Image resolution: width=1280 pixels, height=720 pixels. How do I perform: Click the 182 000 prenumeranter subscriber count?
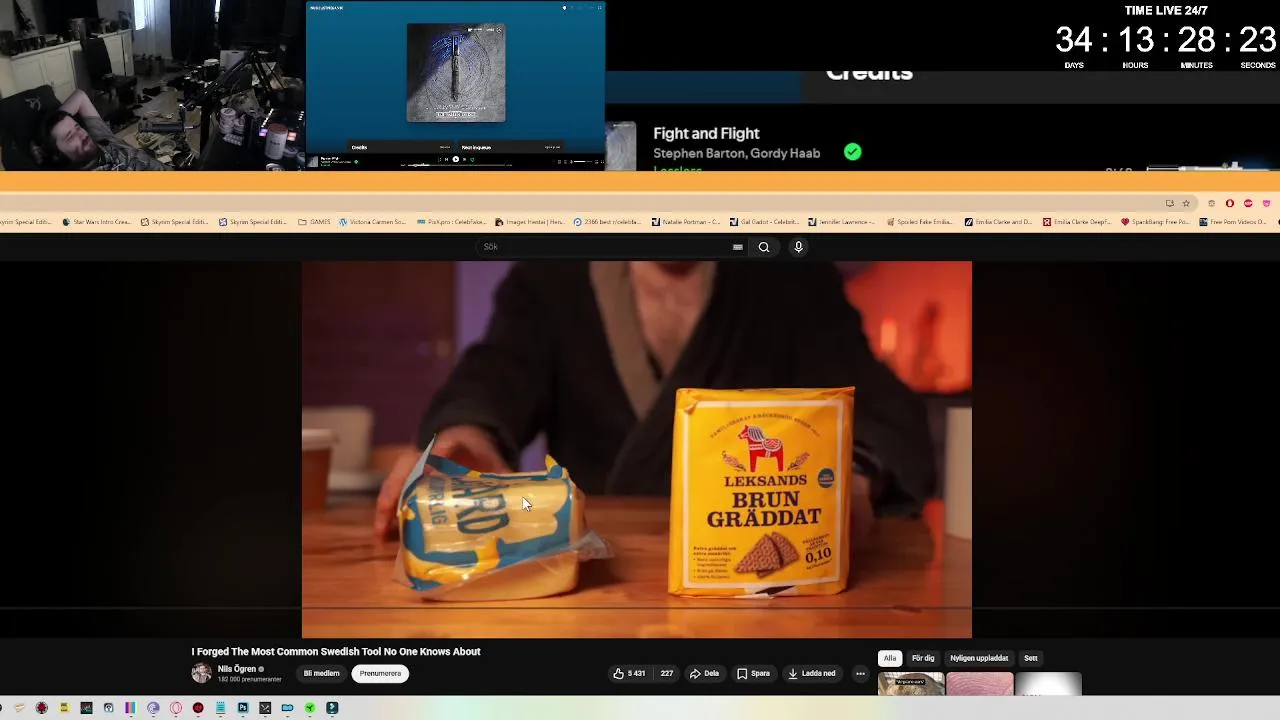pos(250,680)
